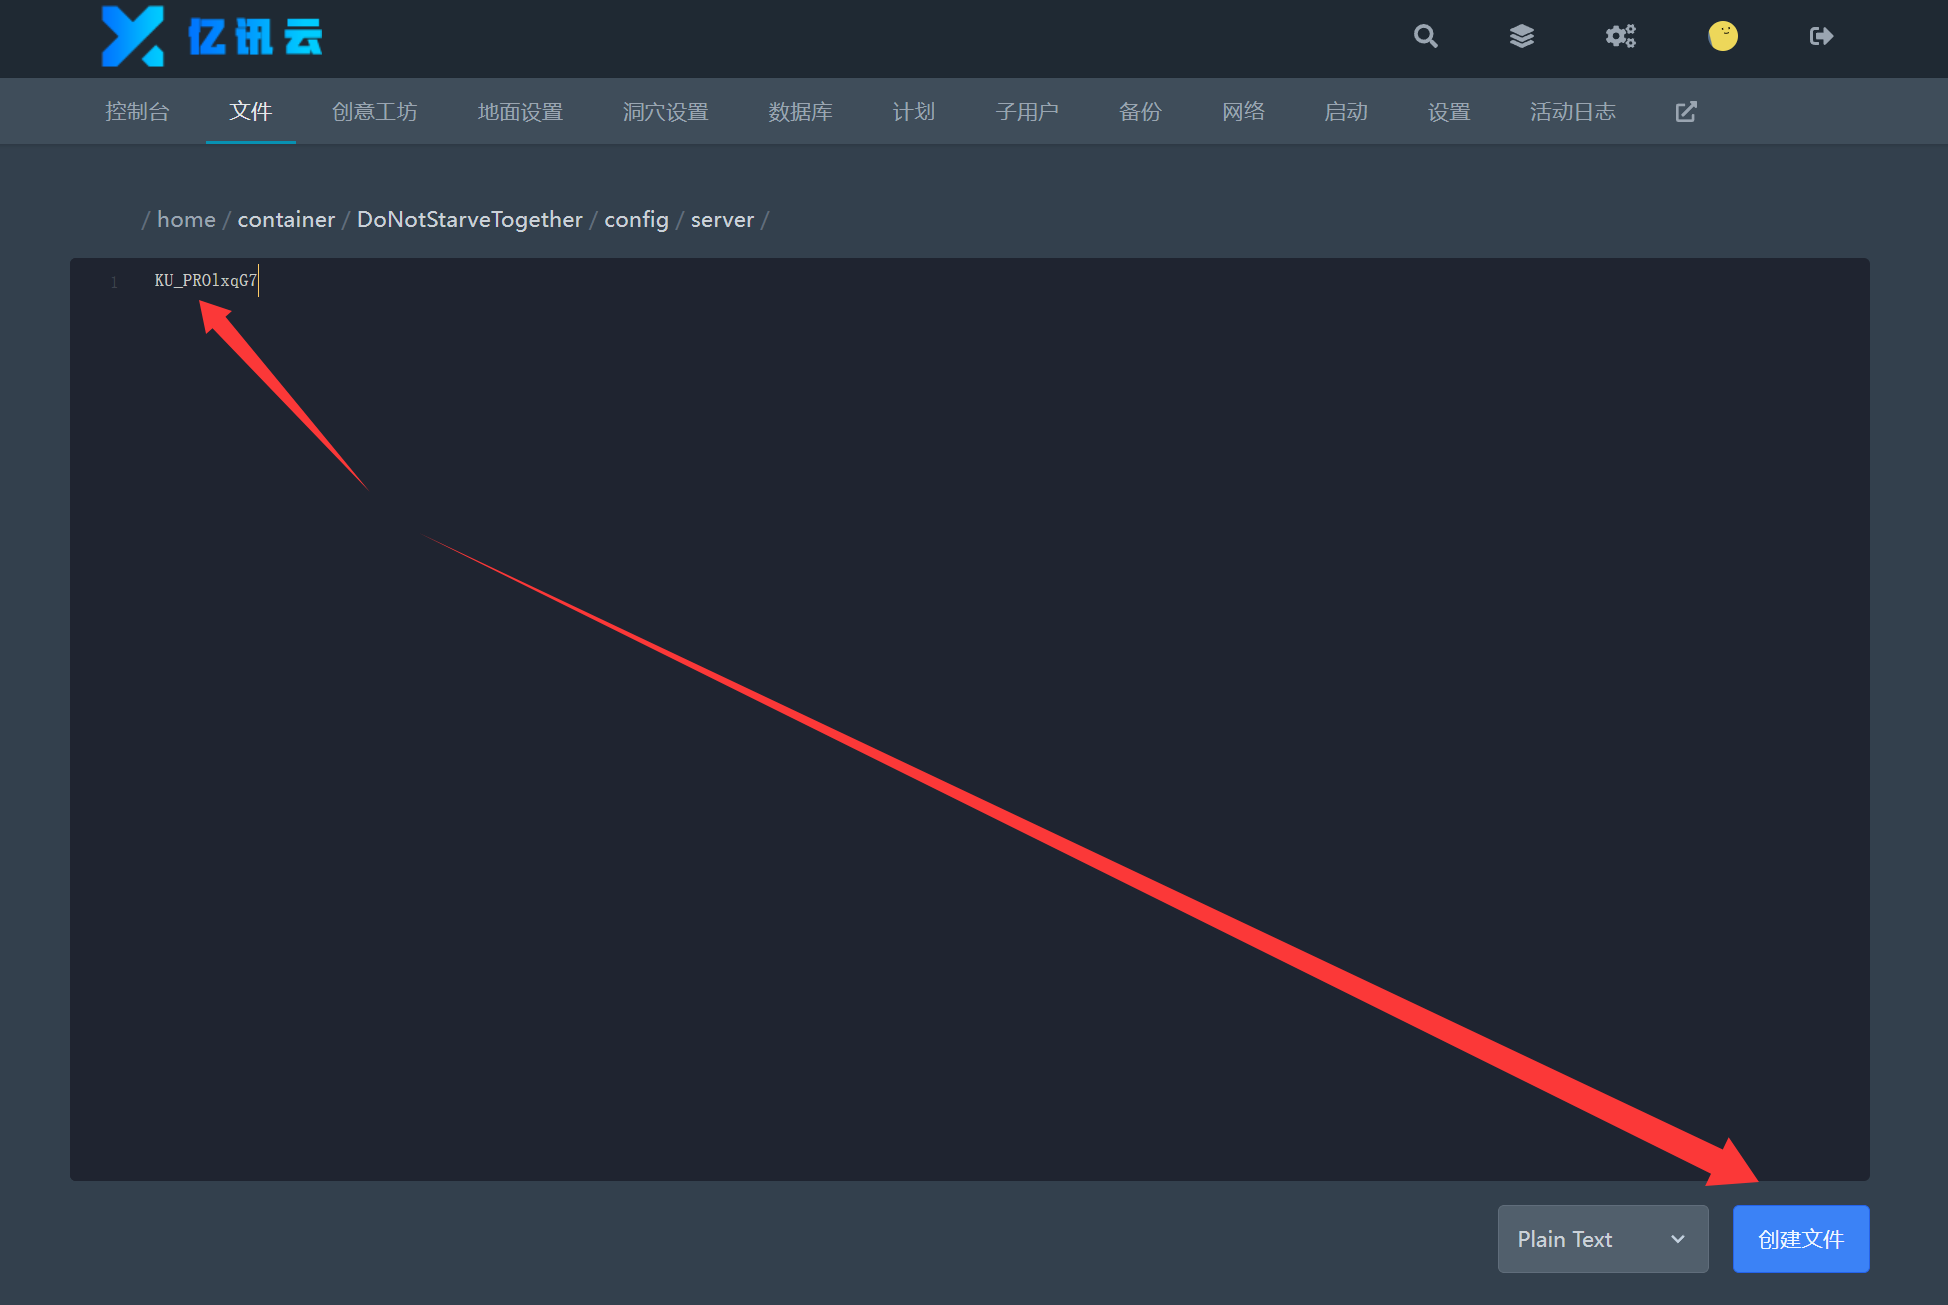Image resolution: width=1948 pixels, height=1305 pixels.
Task: Click the 亿讯云 logo
Action: tap(212, 37)
